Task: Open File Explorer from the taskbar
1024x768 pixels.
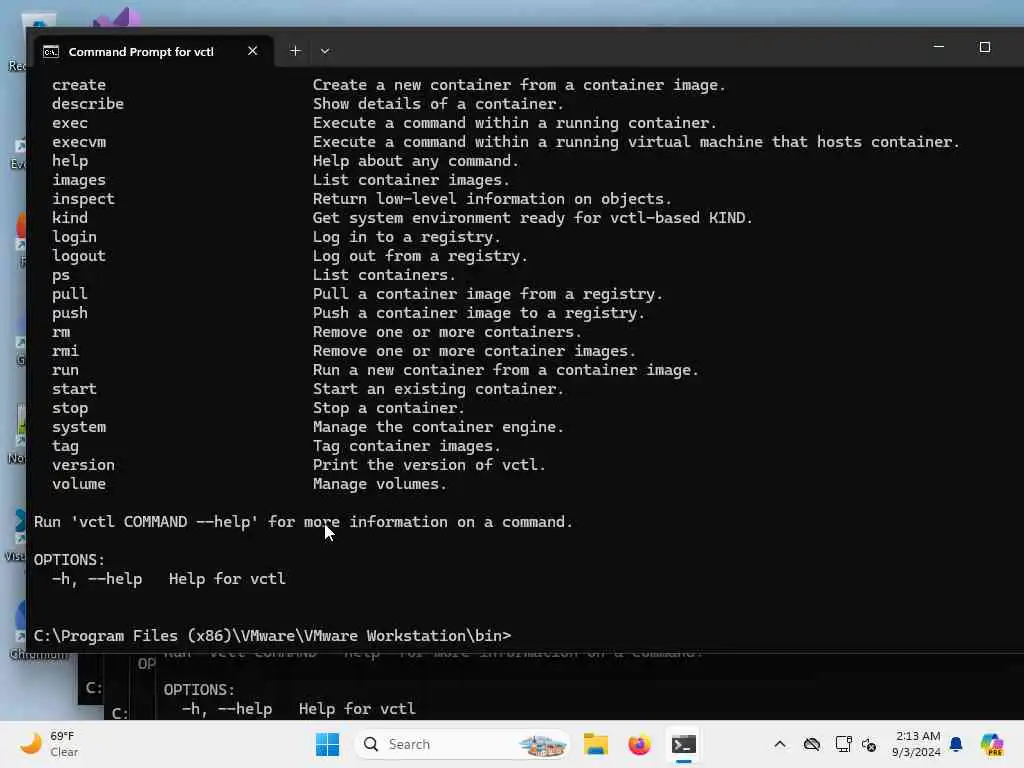Action: (596, 744)
